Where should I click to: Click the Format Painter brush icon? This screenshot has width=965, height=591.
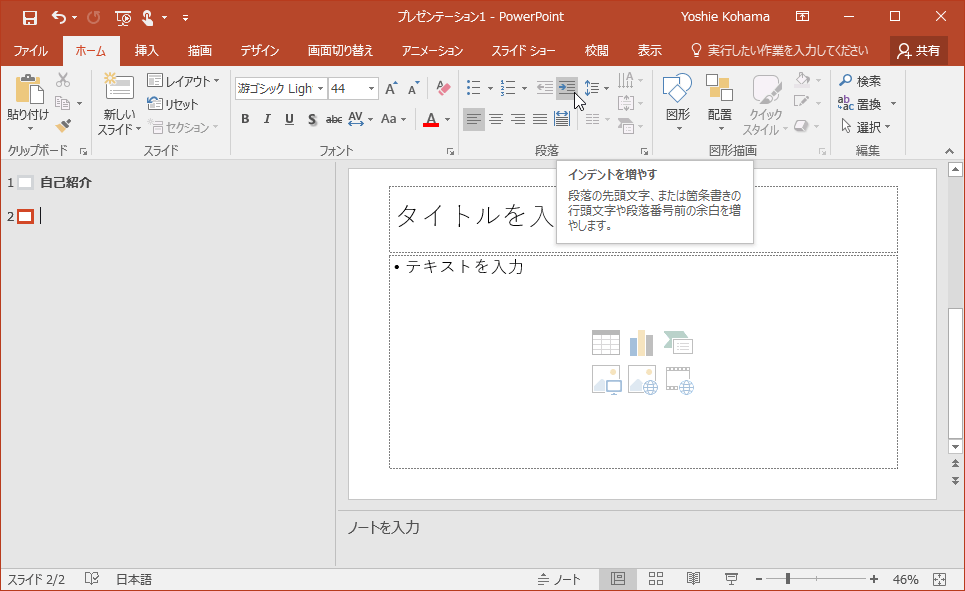coord(63,126)
